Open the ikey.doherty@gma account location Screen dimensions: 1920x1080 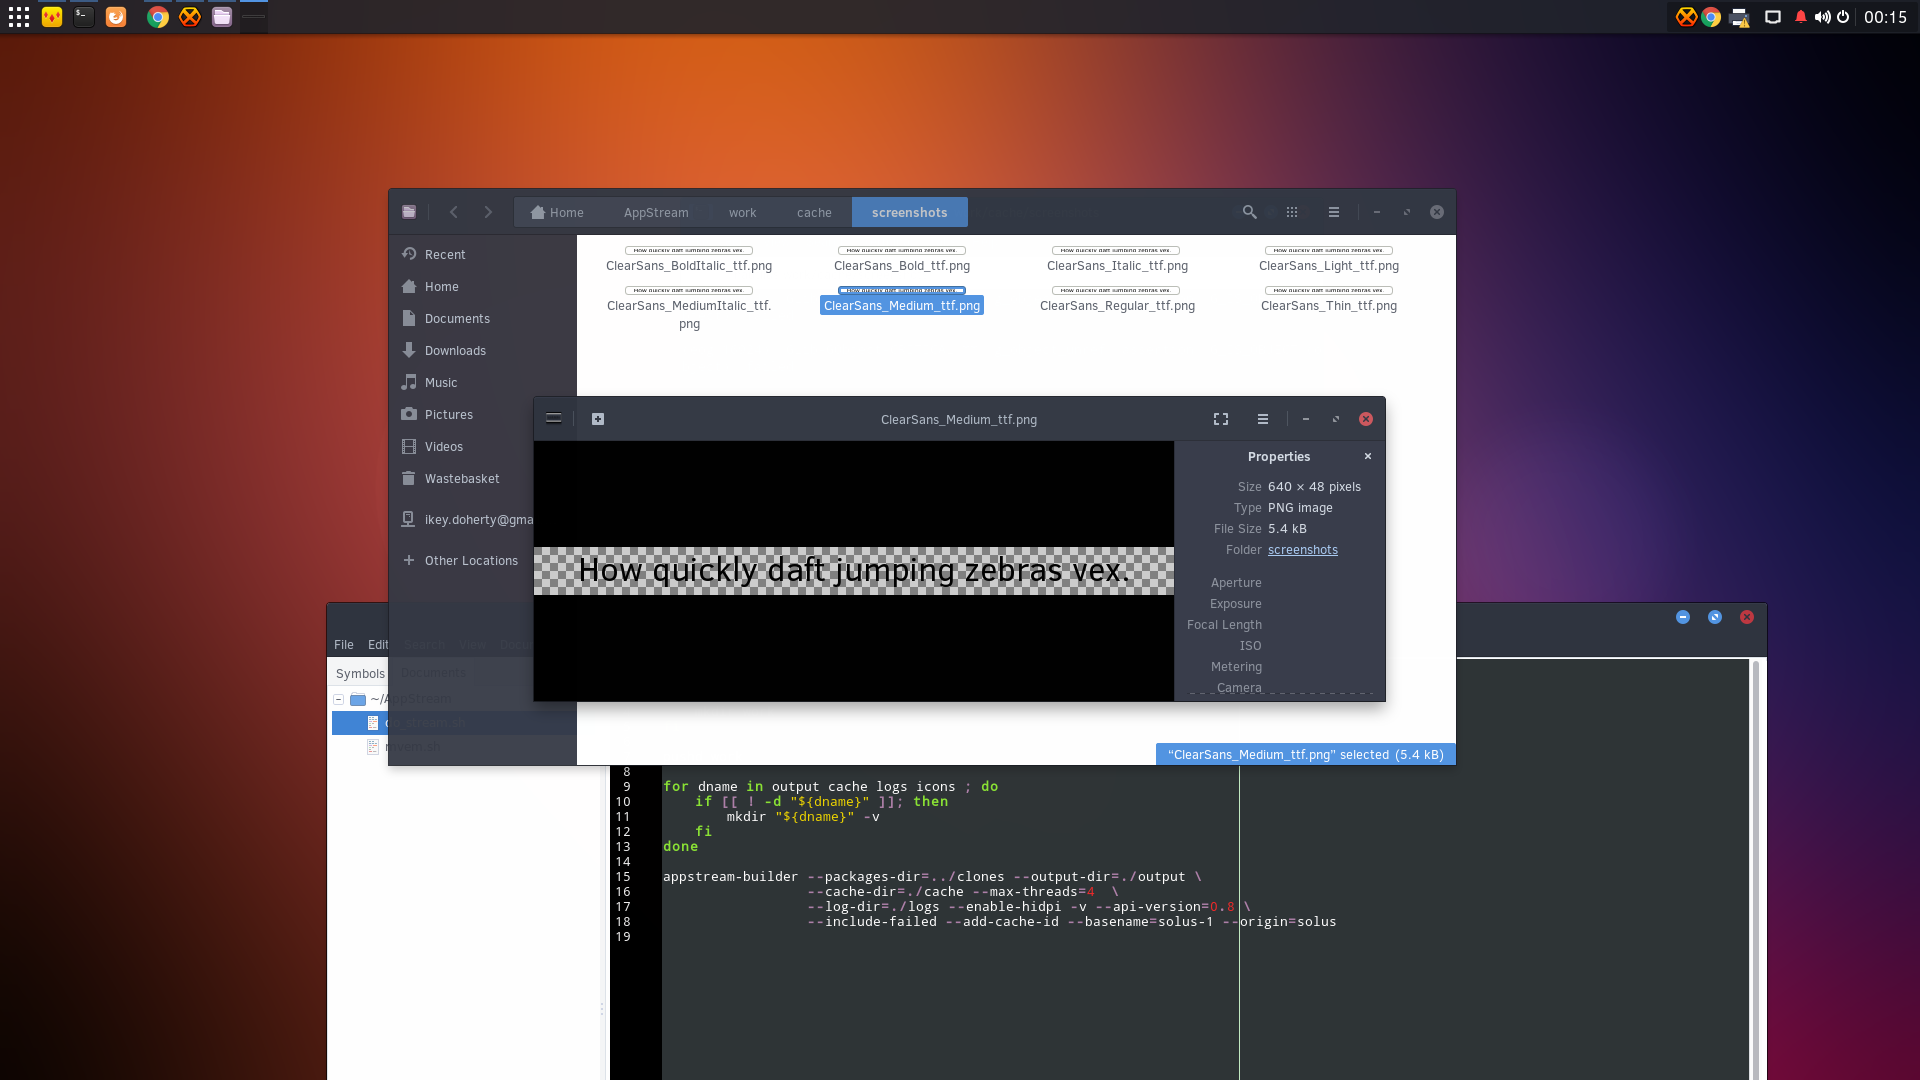pos(461,519)
